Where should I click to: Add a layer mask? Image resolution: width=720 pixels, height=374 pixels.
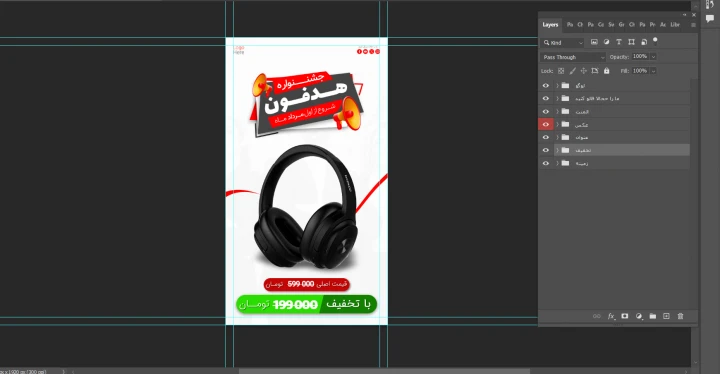point(624,316)
